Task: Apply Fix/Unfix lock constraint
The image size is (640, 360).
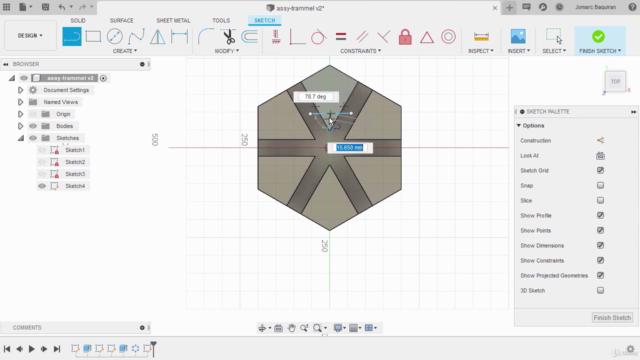Action: click(x=405, y=37)
